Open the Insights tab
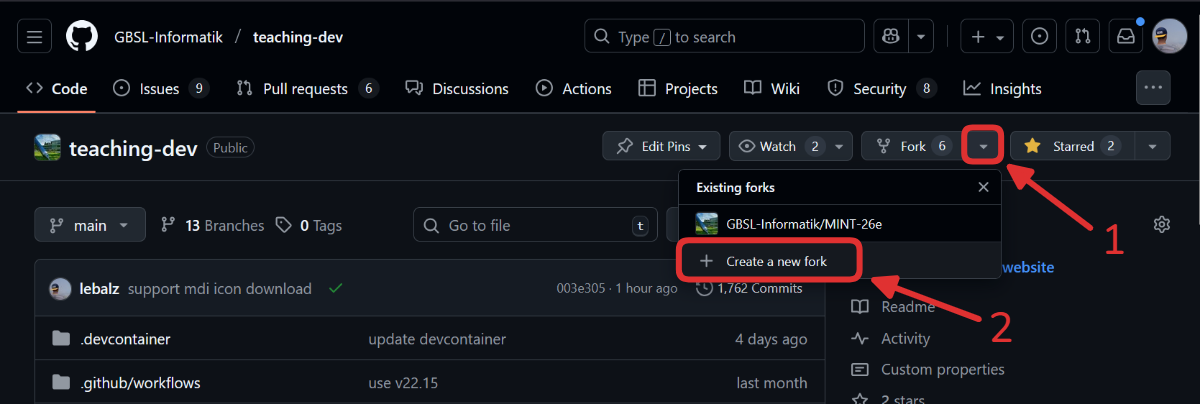 click(1002, 89)
